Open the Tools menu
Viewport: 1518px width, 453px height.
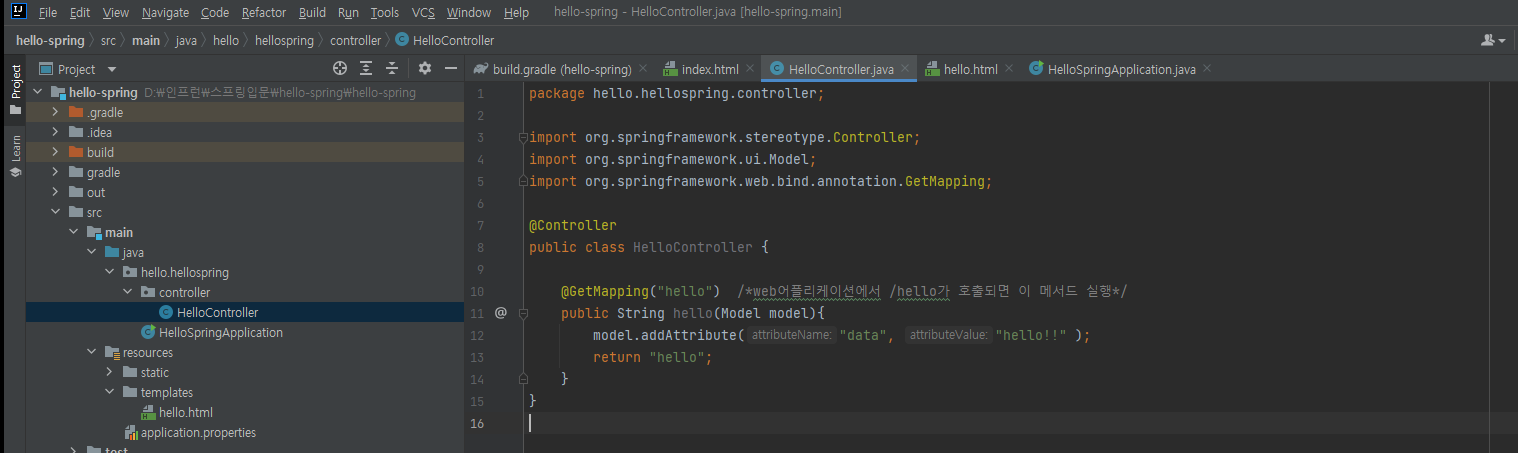tap(384, 13)
